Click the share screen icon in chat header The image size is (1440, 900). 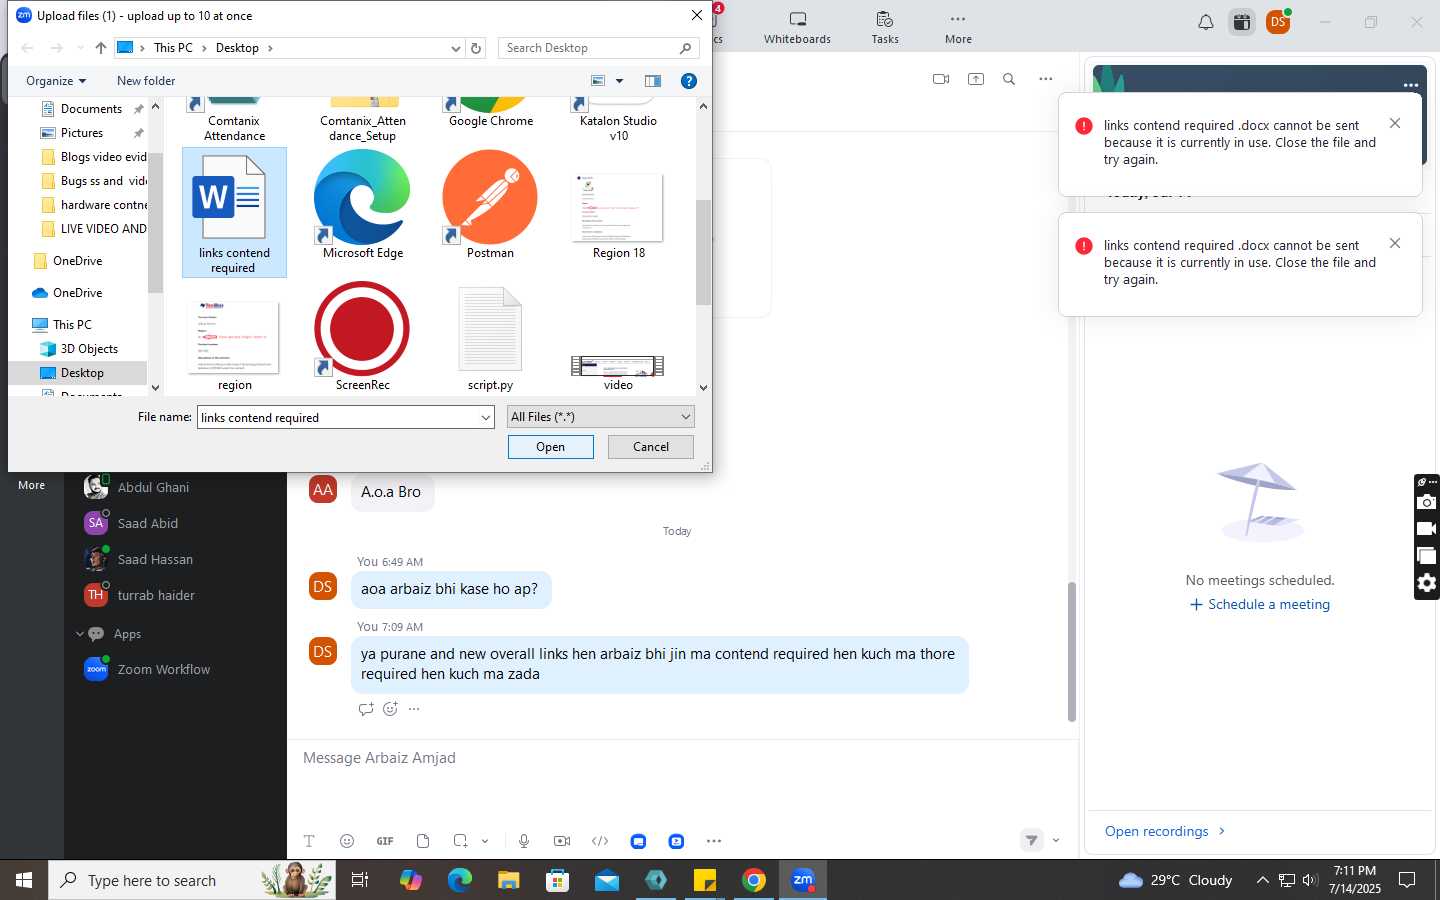[976, 79]
